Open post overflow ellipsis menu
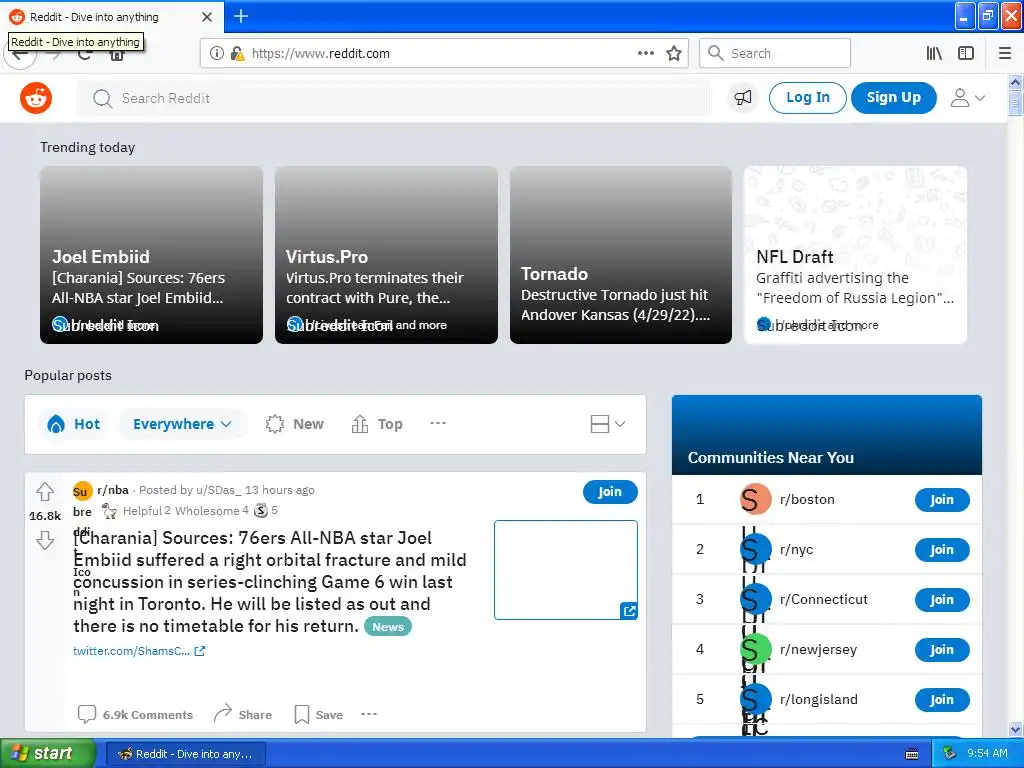1024x768 pixels. point(369,714)
